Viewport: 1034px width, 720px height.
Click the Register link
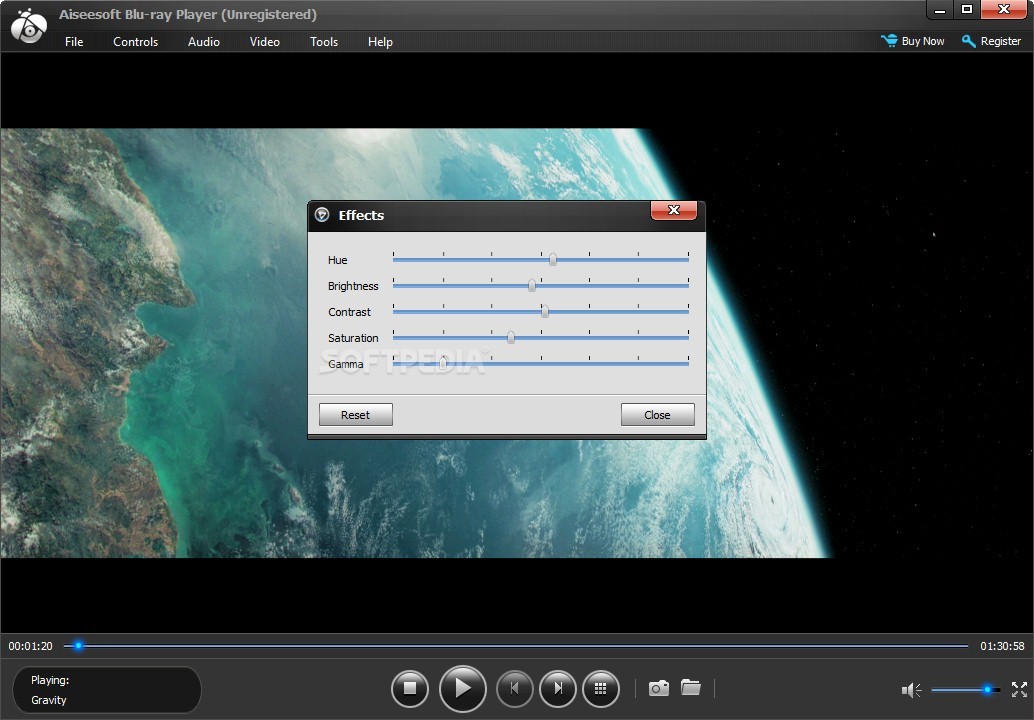click(x=1000, y=41)
